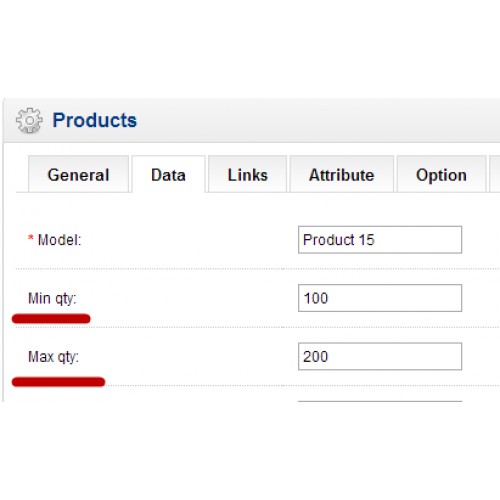
Task: Click the empty Products header bar area
Action: click(317, 120)
